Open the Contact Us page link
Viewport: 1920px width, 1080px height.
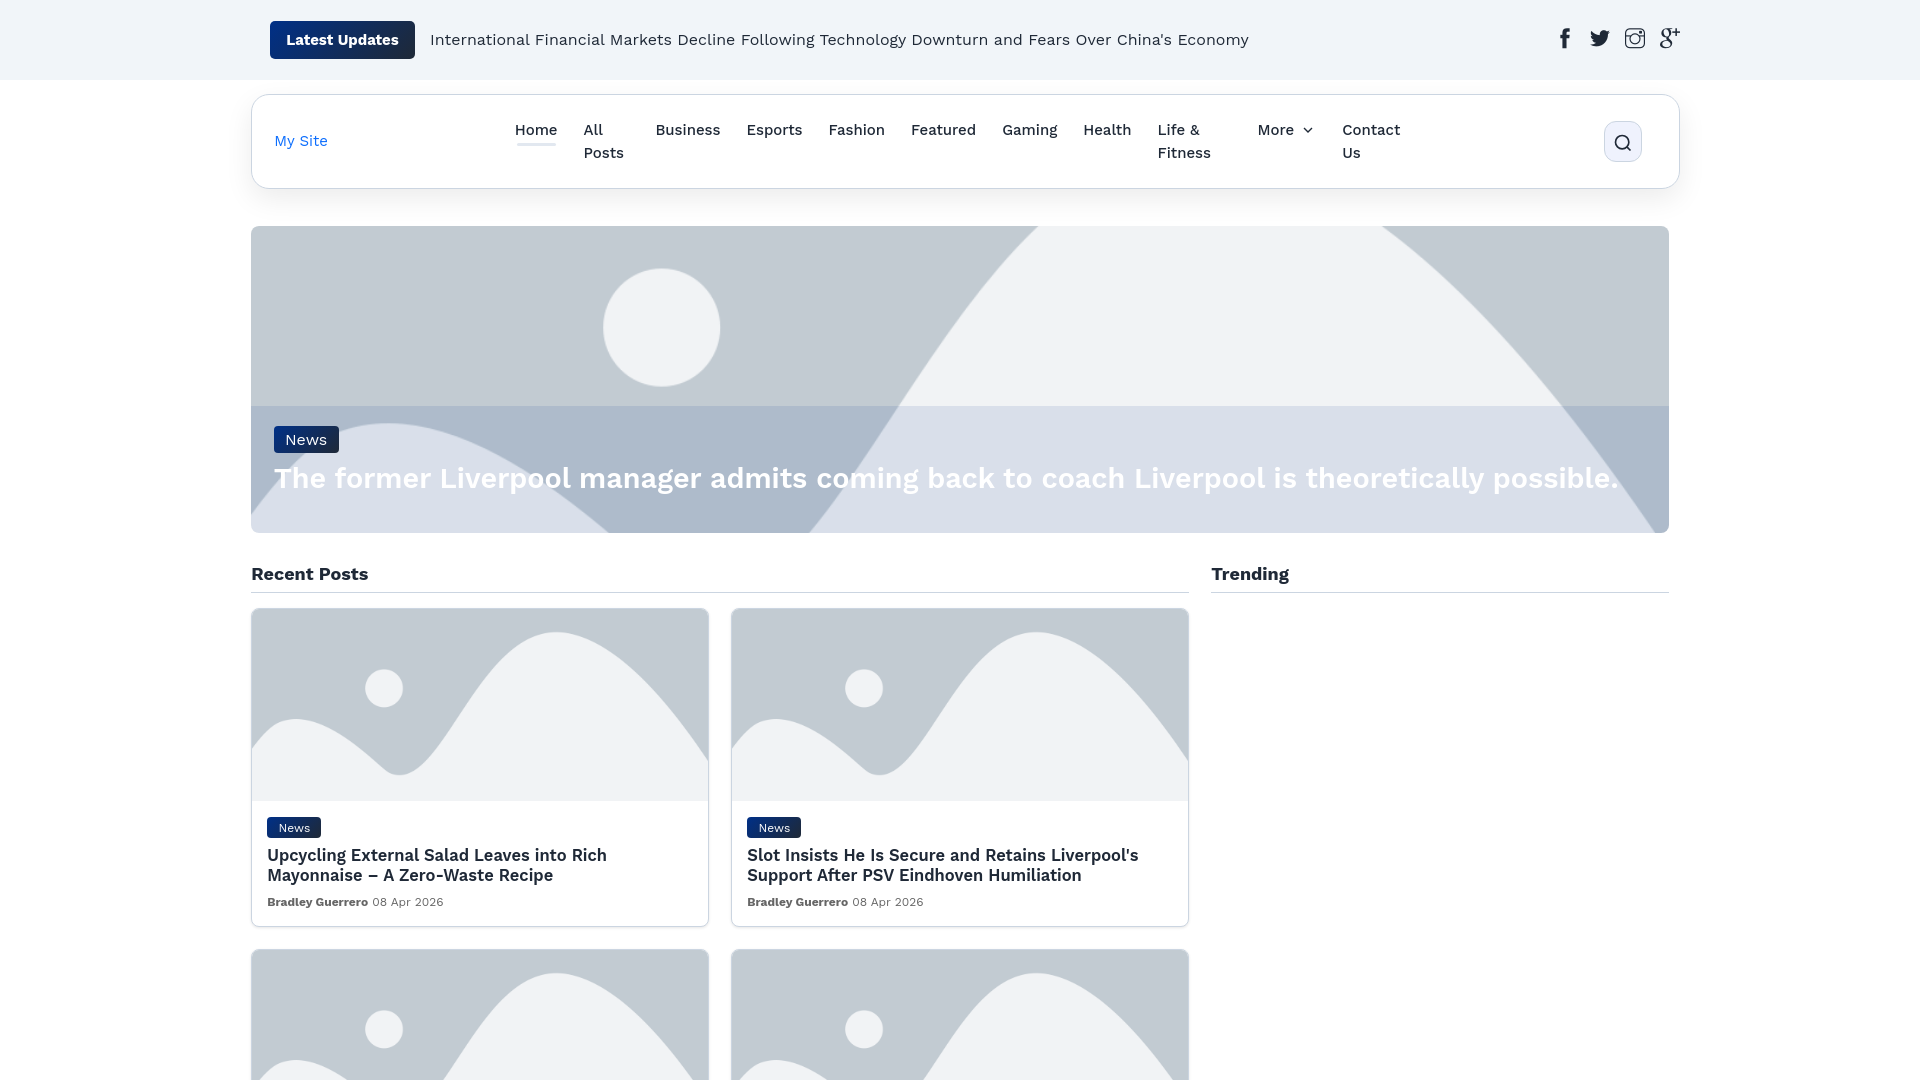(x=1370, y=142)
